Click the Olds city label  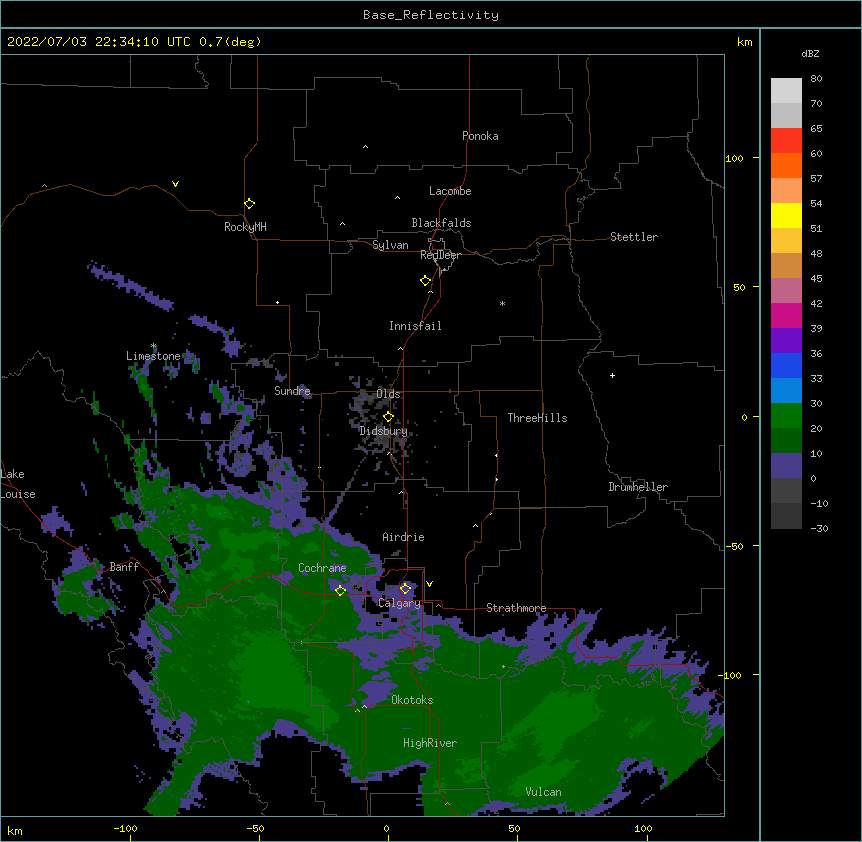[x=388, y=394]
